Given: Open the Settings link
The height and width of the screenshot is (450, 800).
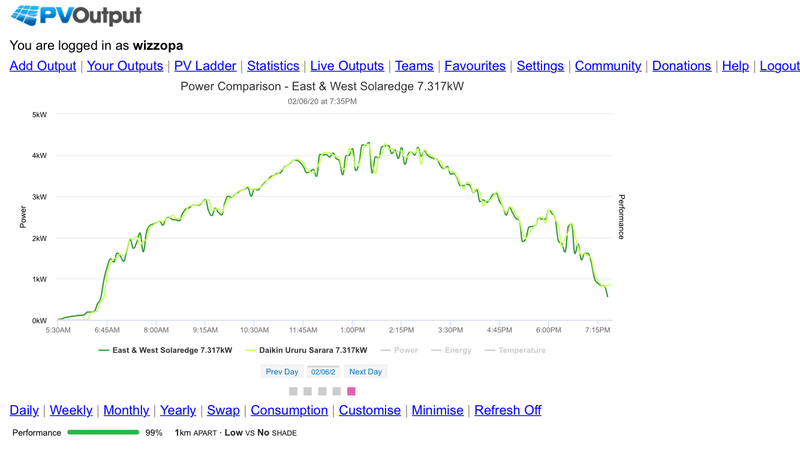Looking at the screenshot, I should click(540, 66).
